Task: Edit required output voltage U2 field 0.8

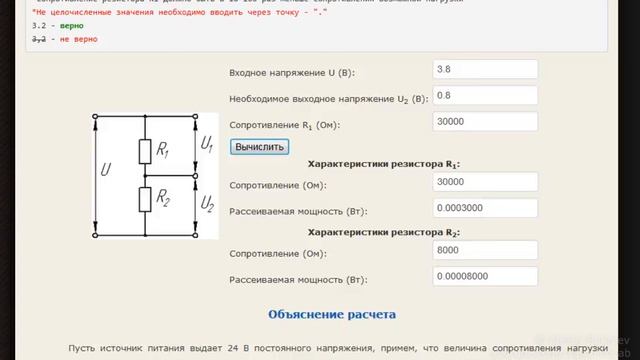Action: click(x=485, y=96)
